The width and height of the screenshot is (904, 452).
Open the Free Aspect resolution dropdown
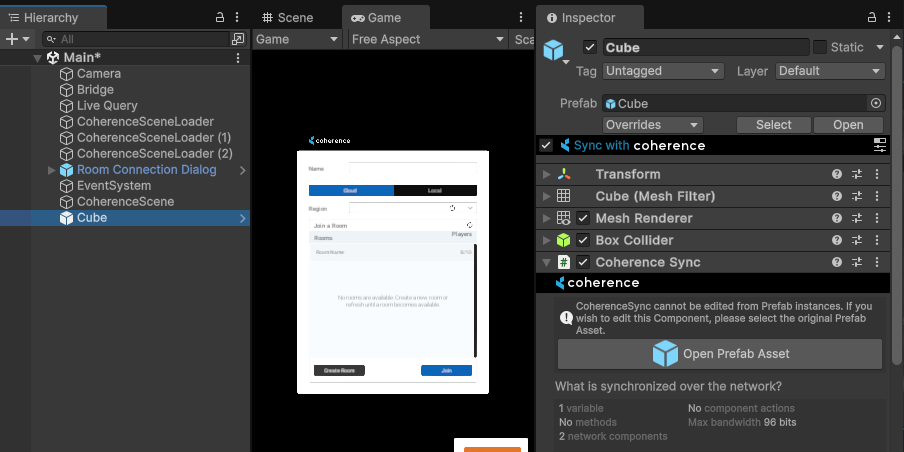[426, 39]
